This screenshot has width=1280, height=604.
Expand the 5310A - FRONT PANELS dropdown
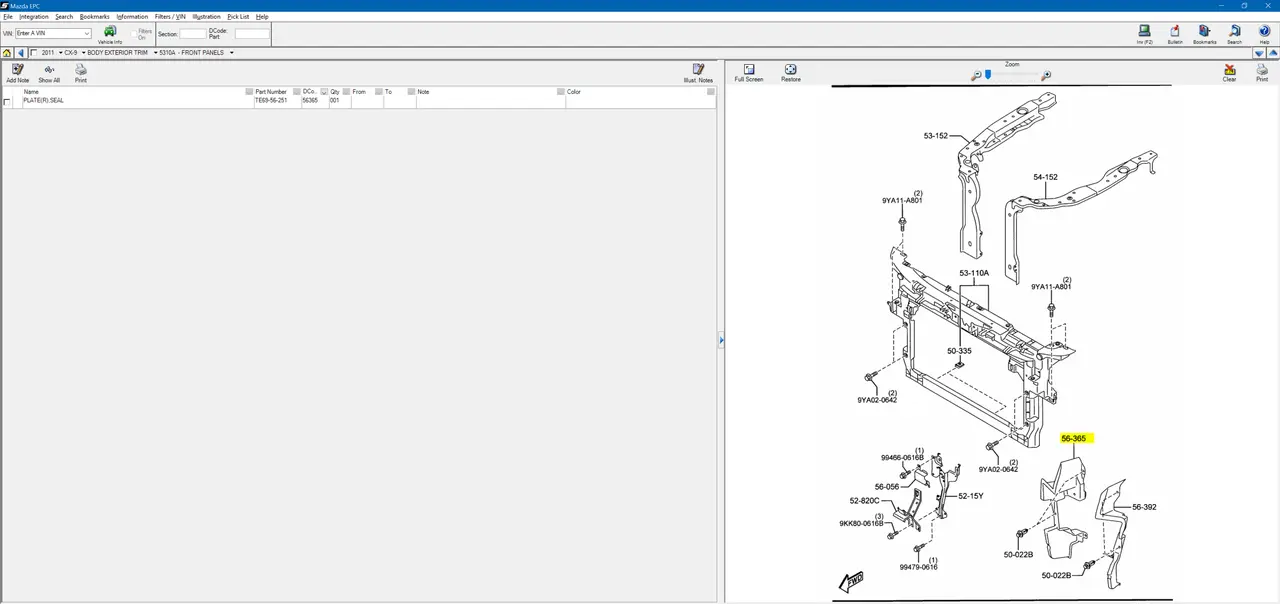point(231,53)
